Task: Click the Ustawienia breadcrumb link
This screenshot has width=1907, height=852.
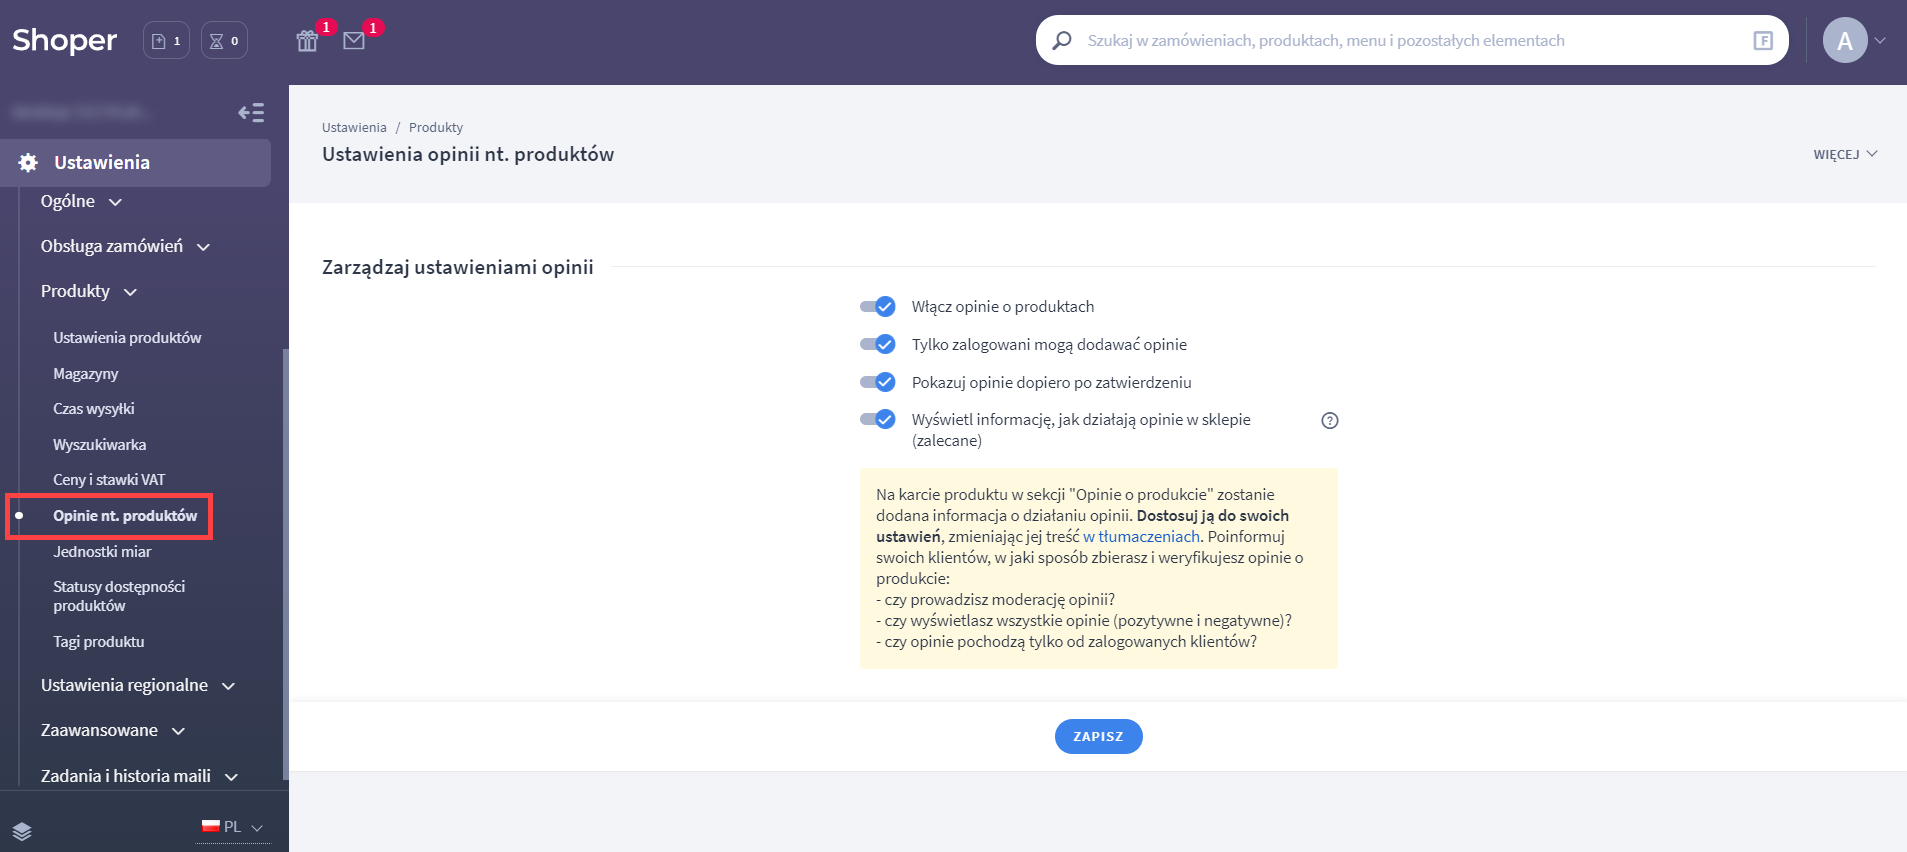Action: (354, 128)
